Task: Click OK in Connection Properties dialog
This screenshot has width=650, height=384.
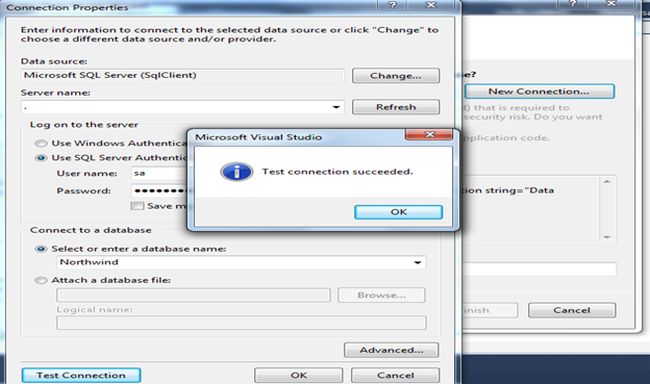Action: pos(298,375)
